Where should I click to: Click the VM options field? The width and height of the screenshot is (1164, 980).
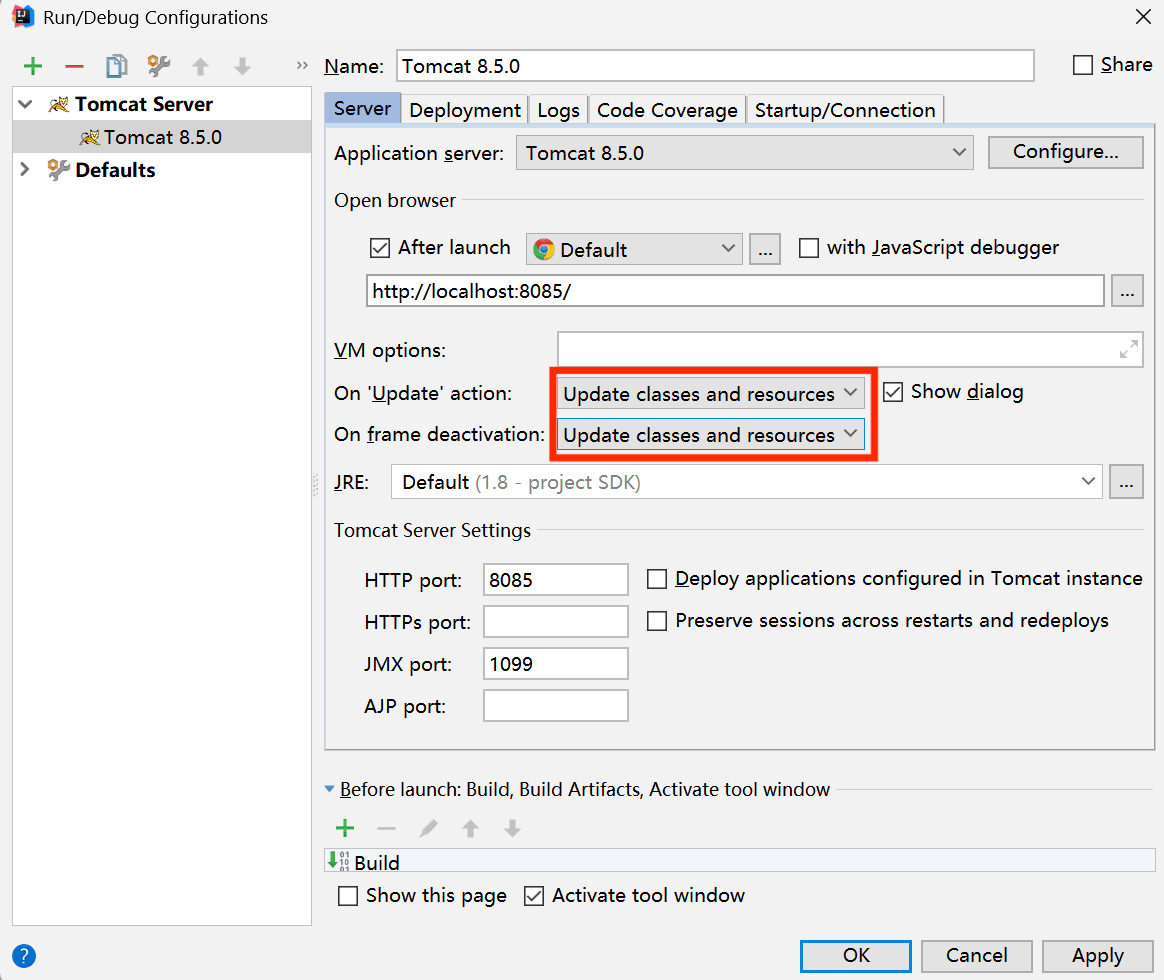tap(850, 350)
